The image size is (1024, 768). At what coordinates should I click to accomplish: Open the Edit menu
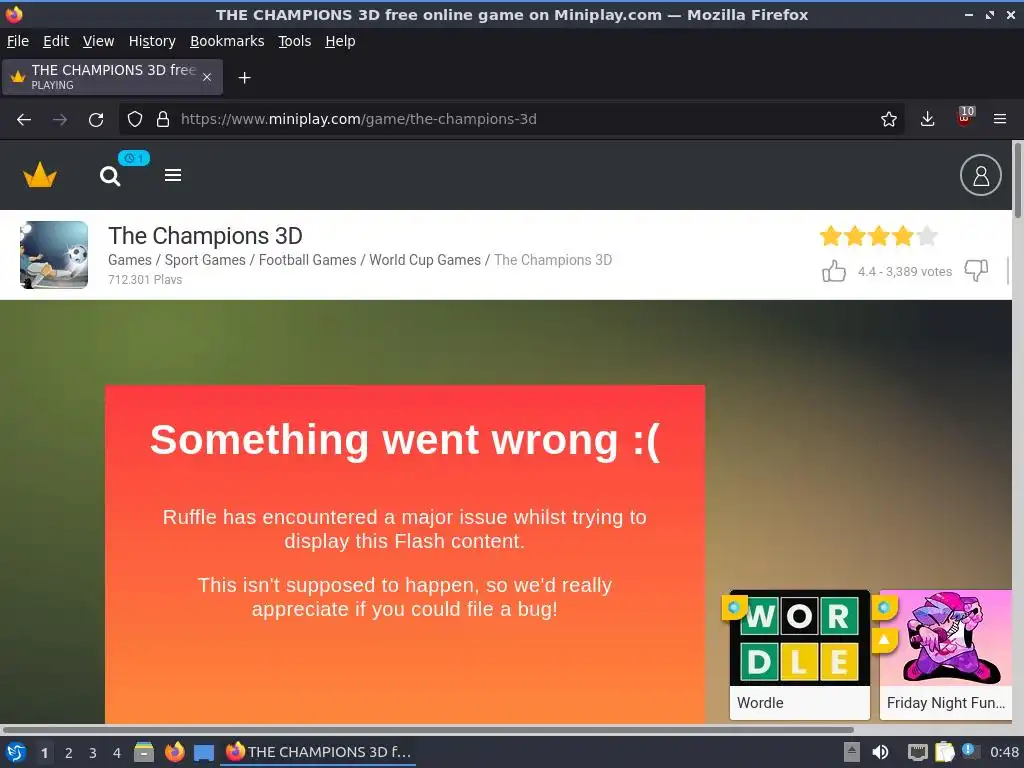click(x=56, y=41)
